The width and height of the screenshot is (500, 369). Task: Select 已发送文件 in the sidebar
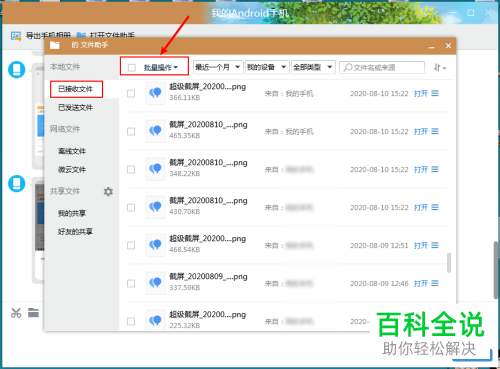click(75, 108)
